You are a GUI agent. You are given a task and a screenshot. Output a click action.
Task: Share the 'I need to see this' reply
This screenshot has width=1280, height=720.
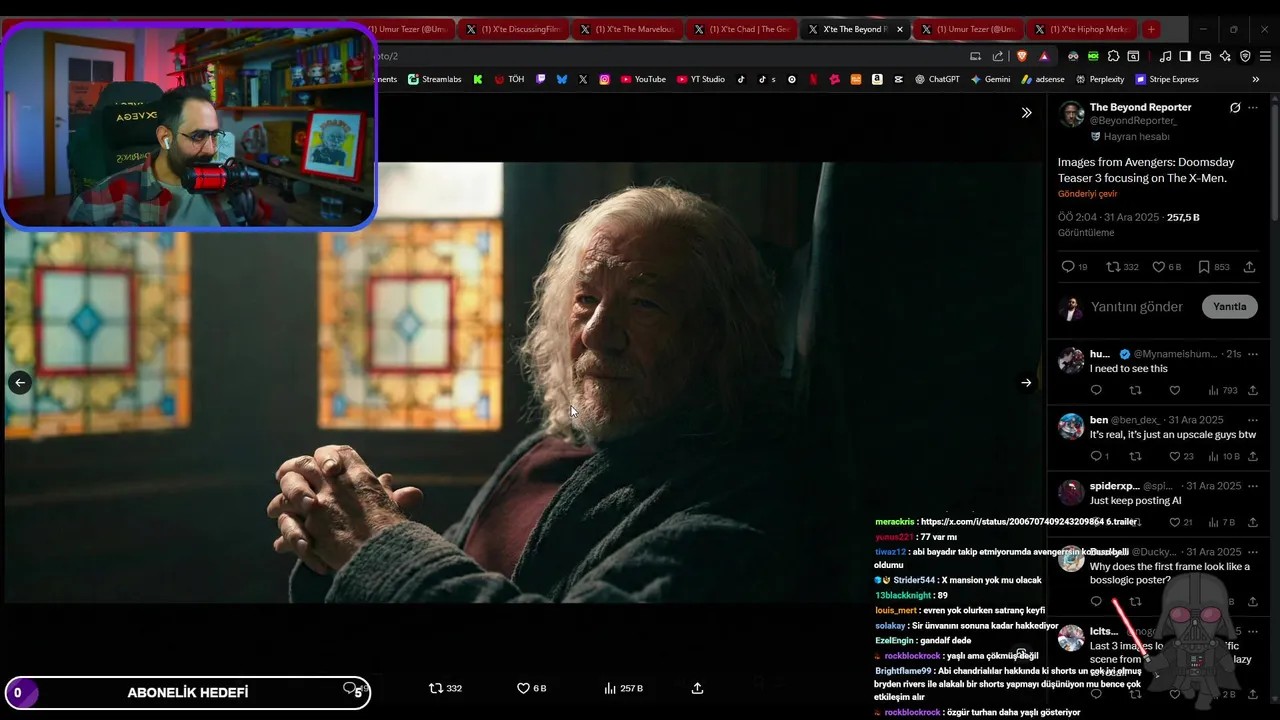click(x=1253, y=390)
